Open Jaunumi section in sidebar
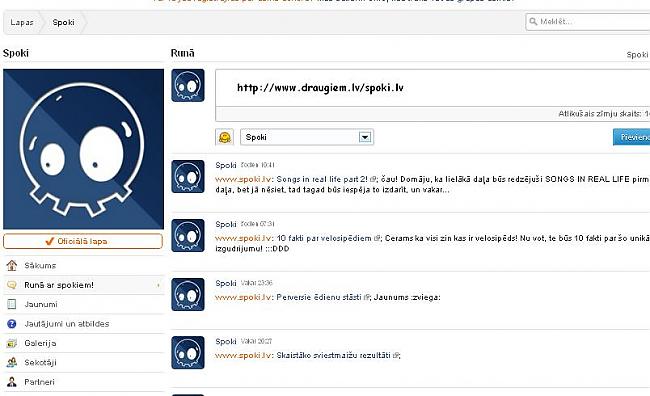The height and width of the screenshot is (396, 650). [83, 304]
